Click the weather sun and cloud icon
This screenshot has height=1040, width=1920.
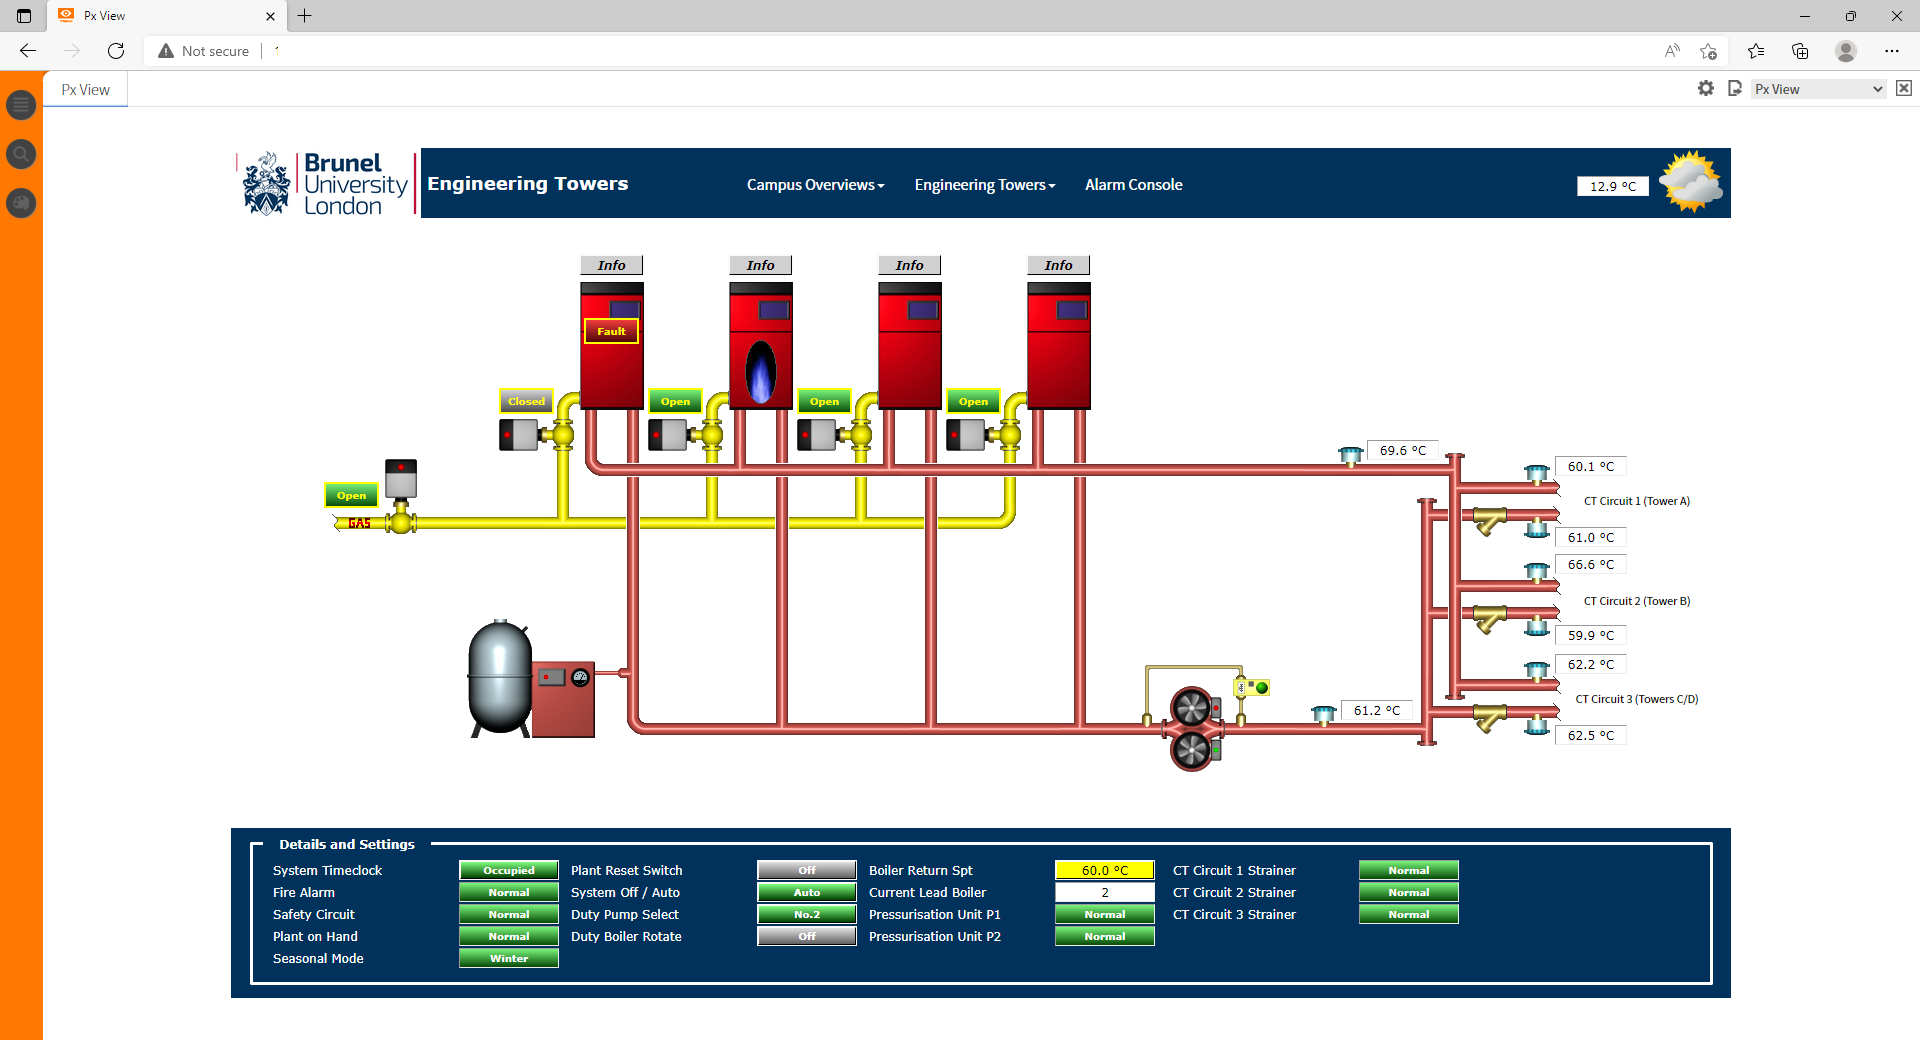coord(1690,183)
